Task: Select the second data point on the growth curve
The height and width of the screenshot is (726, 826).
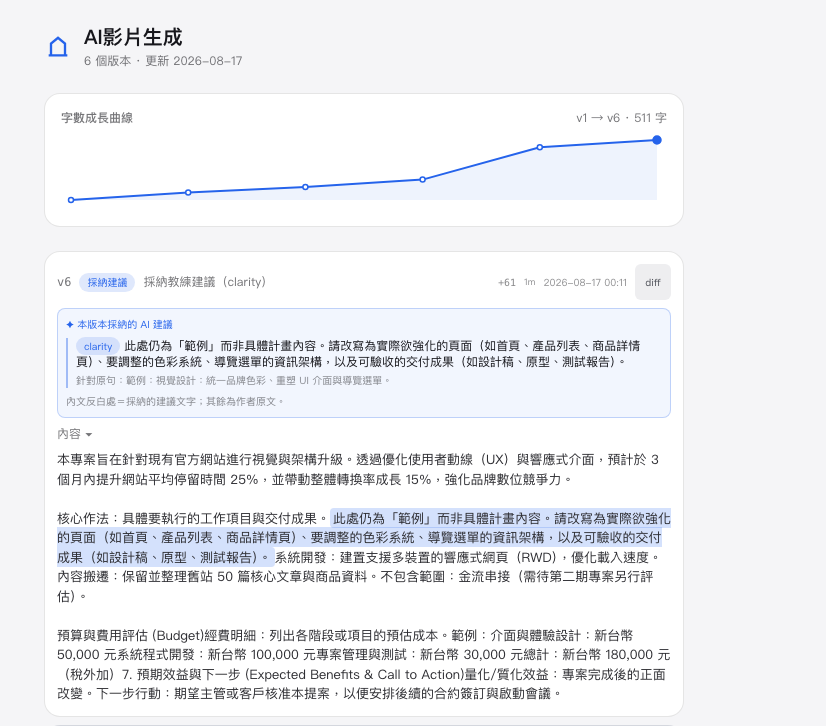Action: tap(188, 193)
